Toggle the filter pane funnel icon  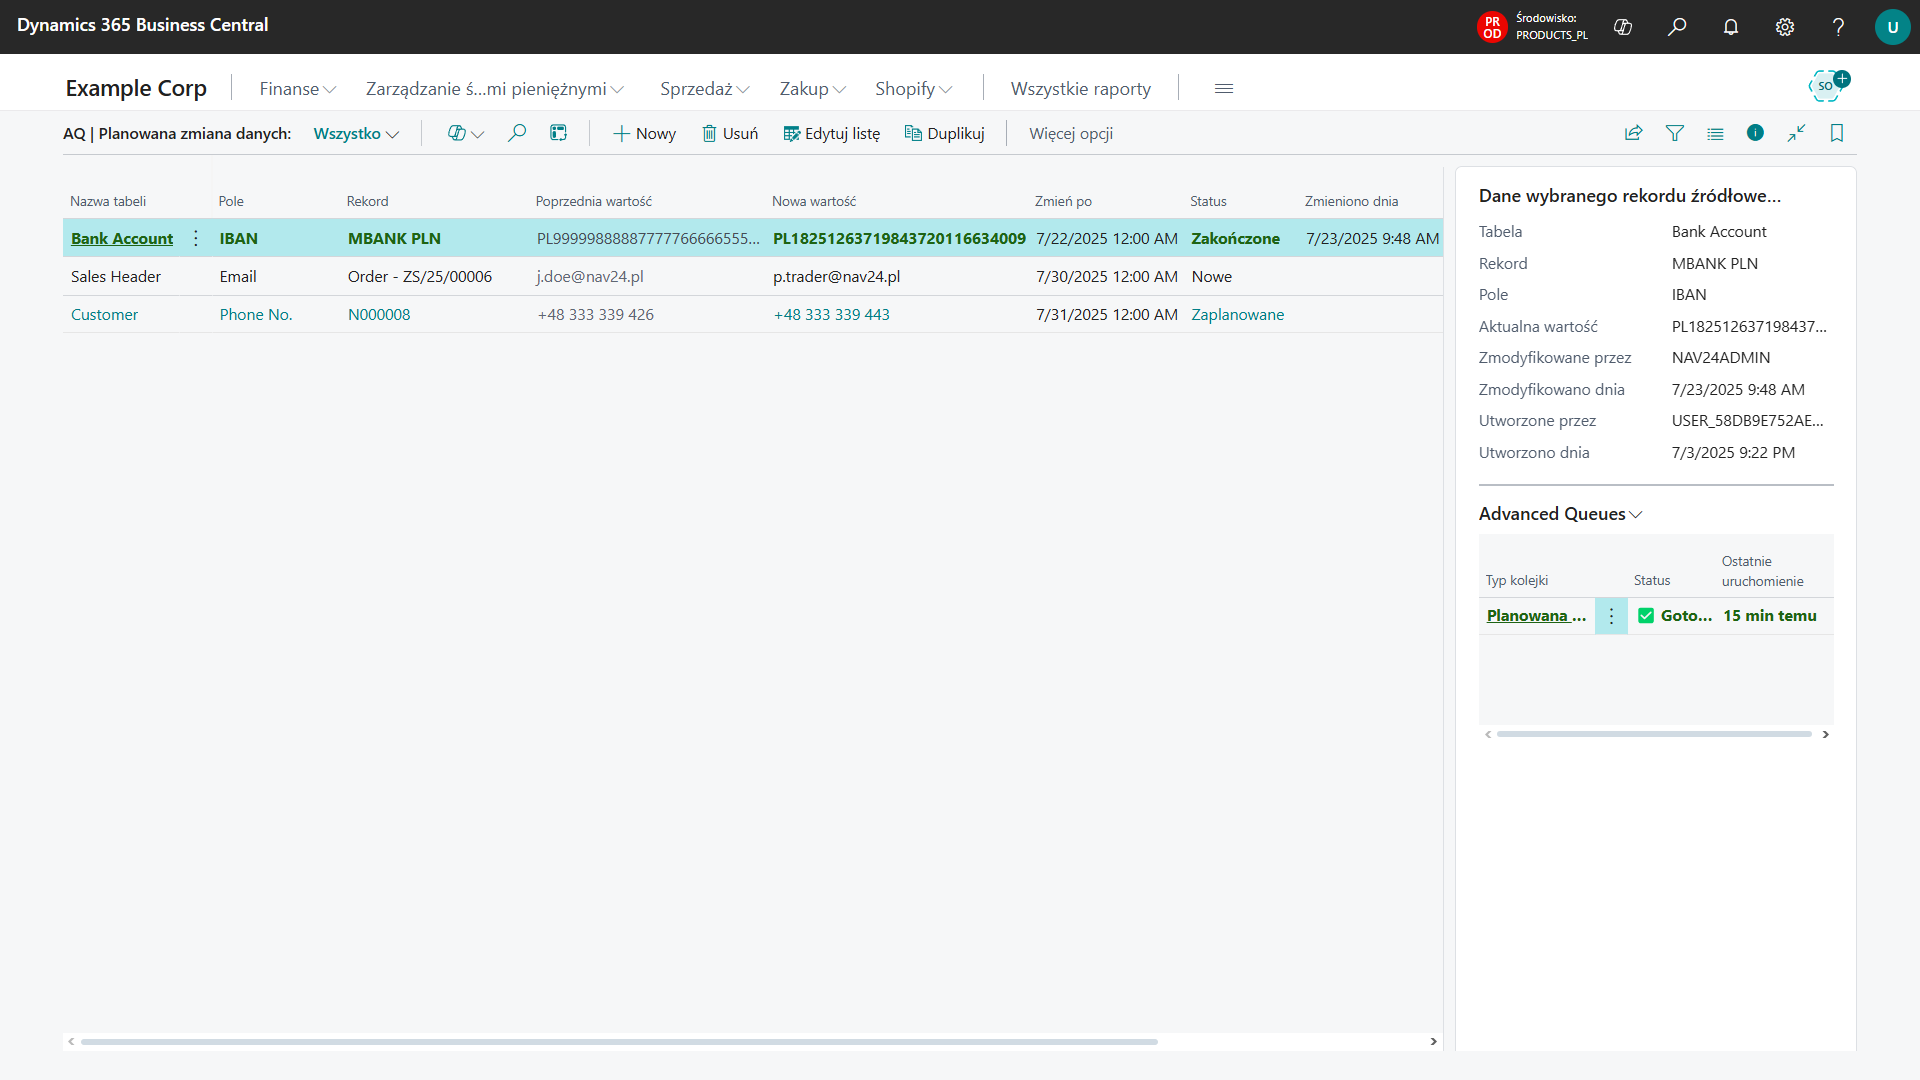point(1675,133)
